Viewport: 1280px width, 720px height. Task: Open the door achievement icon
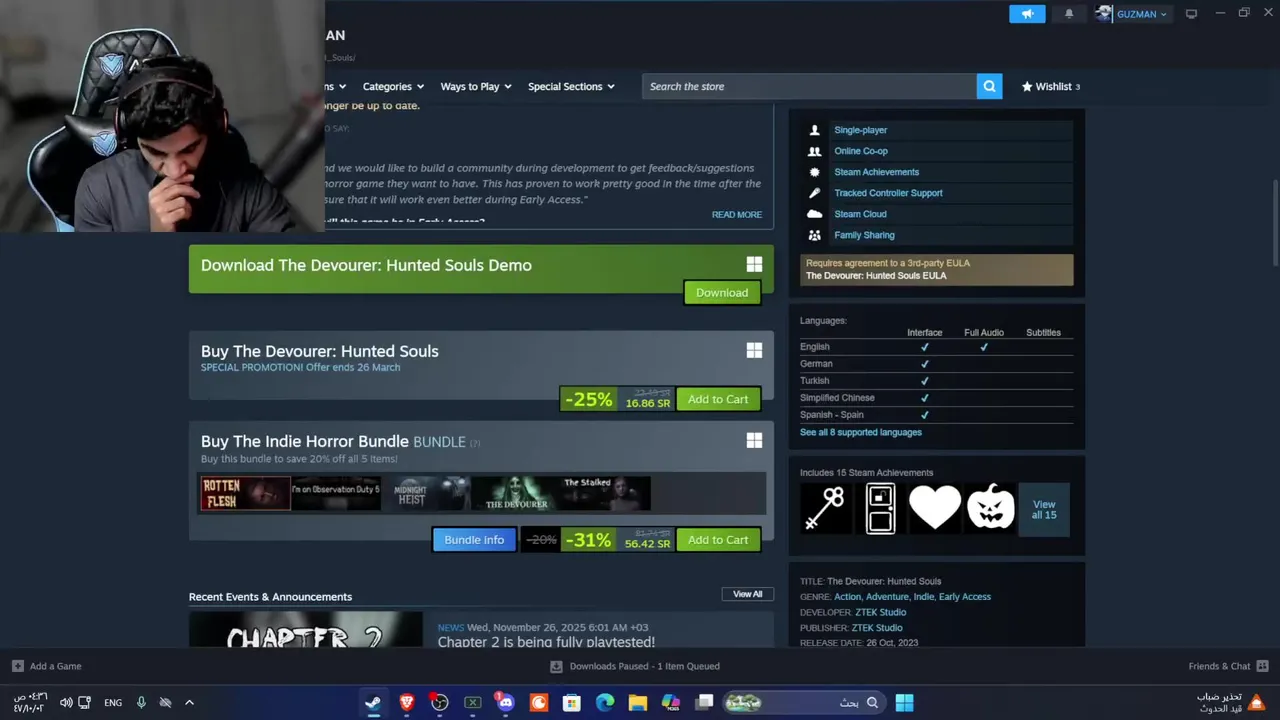[x=880, y=508]
